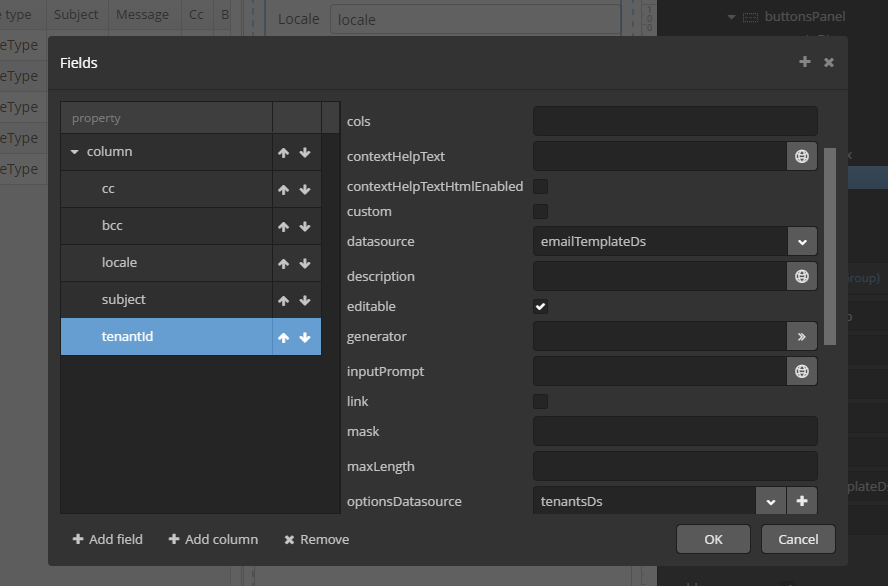Open localization globe for contextHelpText
888x586 pixels.
(801, 156)
